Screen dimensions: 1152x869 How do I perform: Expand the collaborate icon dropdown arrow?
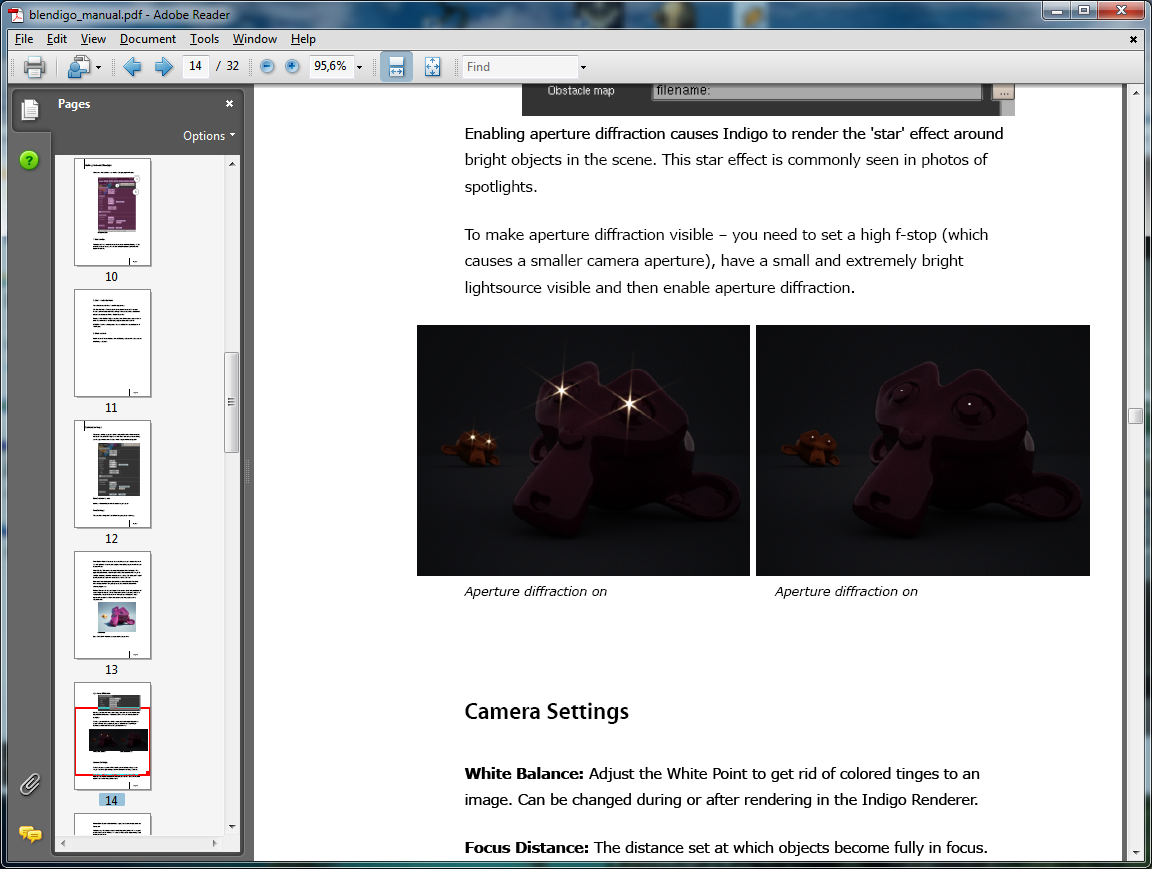click(98, 68)
